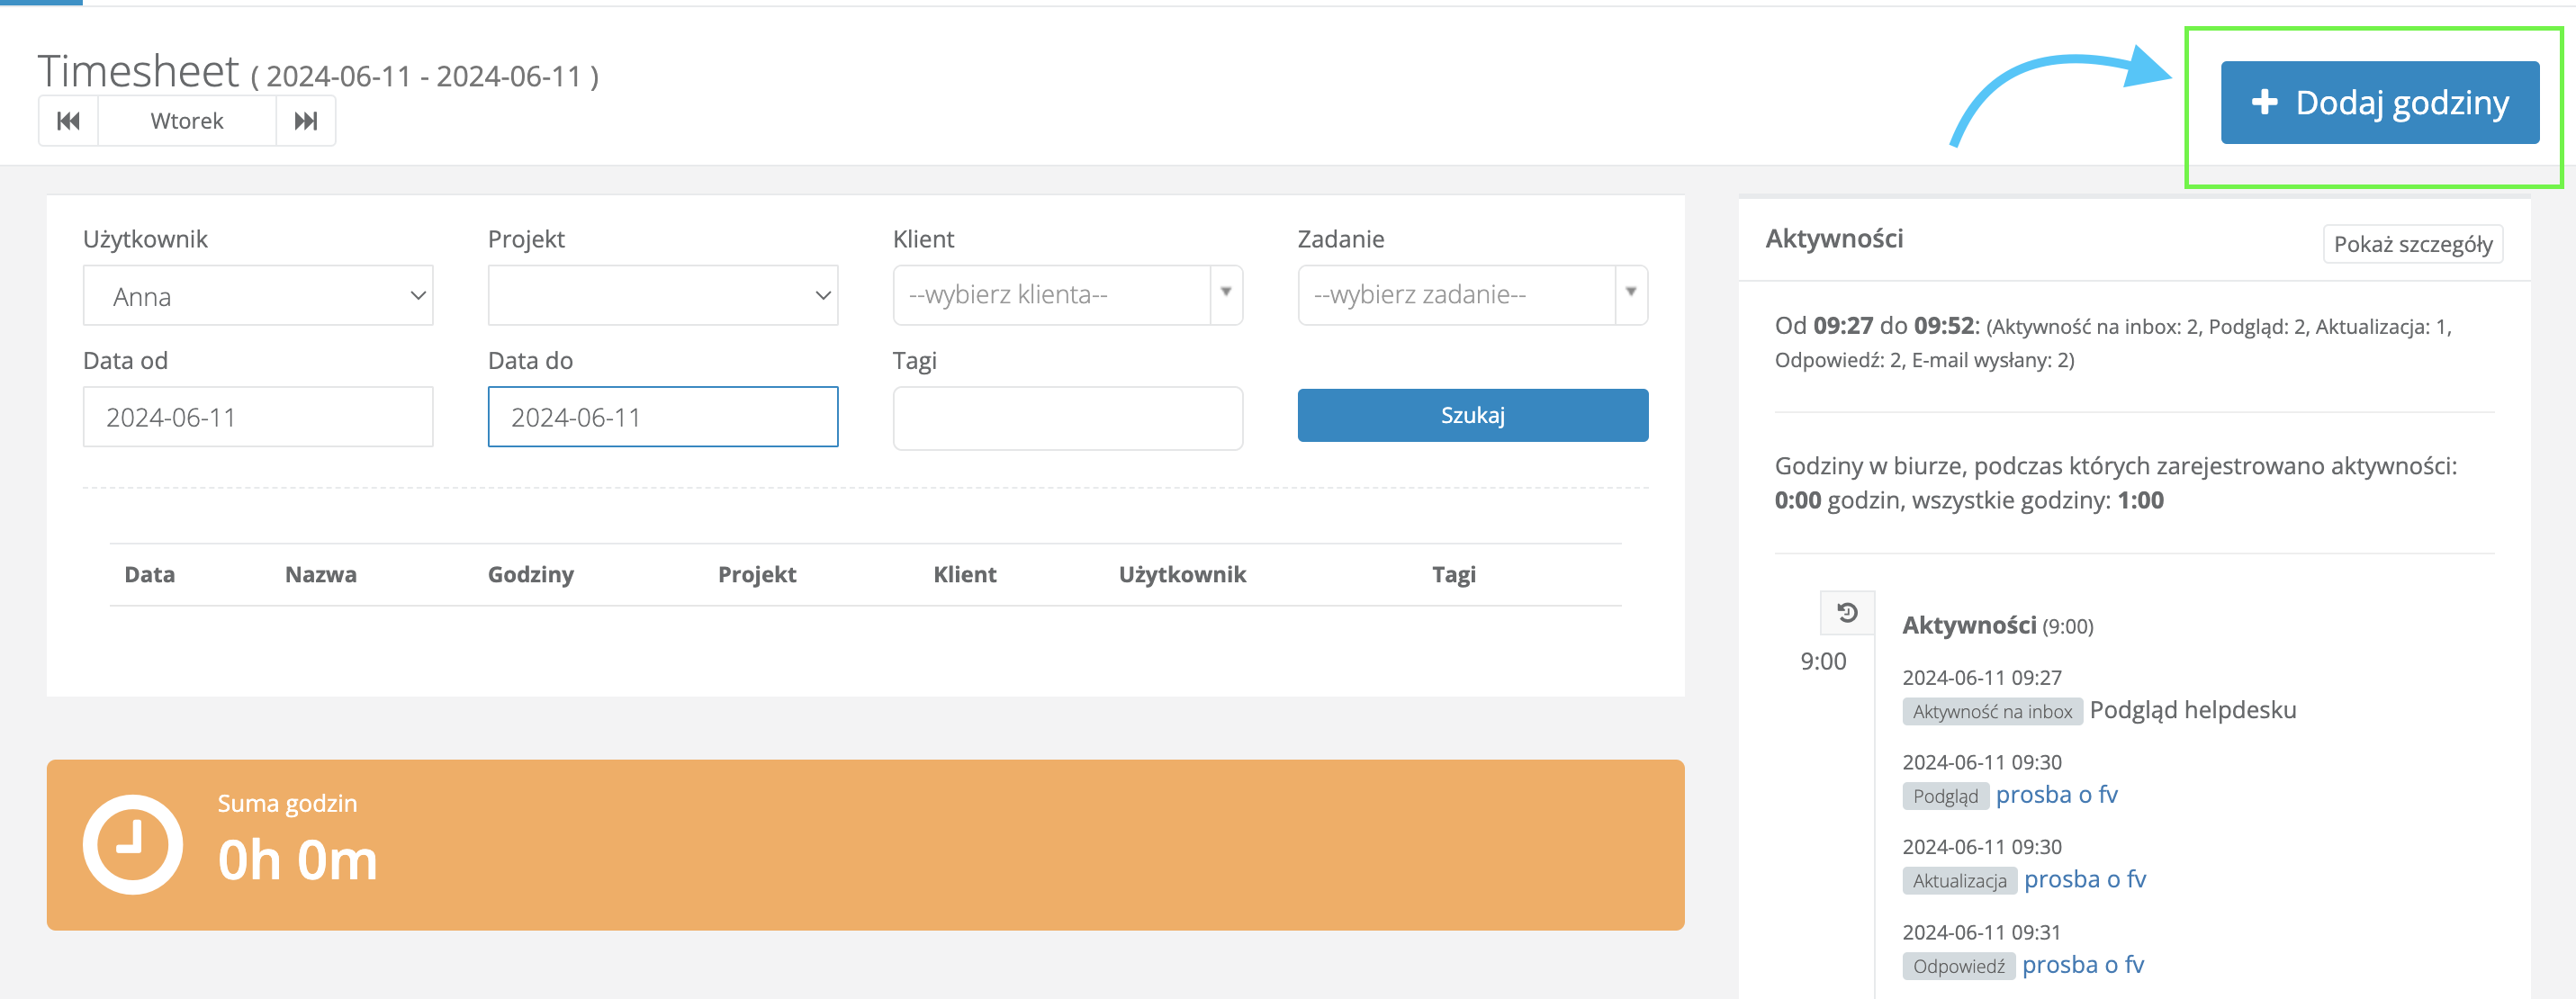The image size is (2576, 999).
Task: Open the Projekt dropdown
Action: (663, 296)
